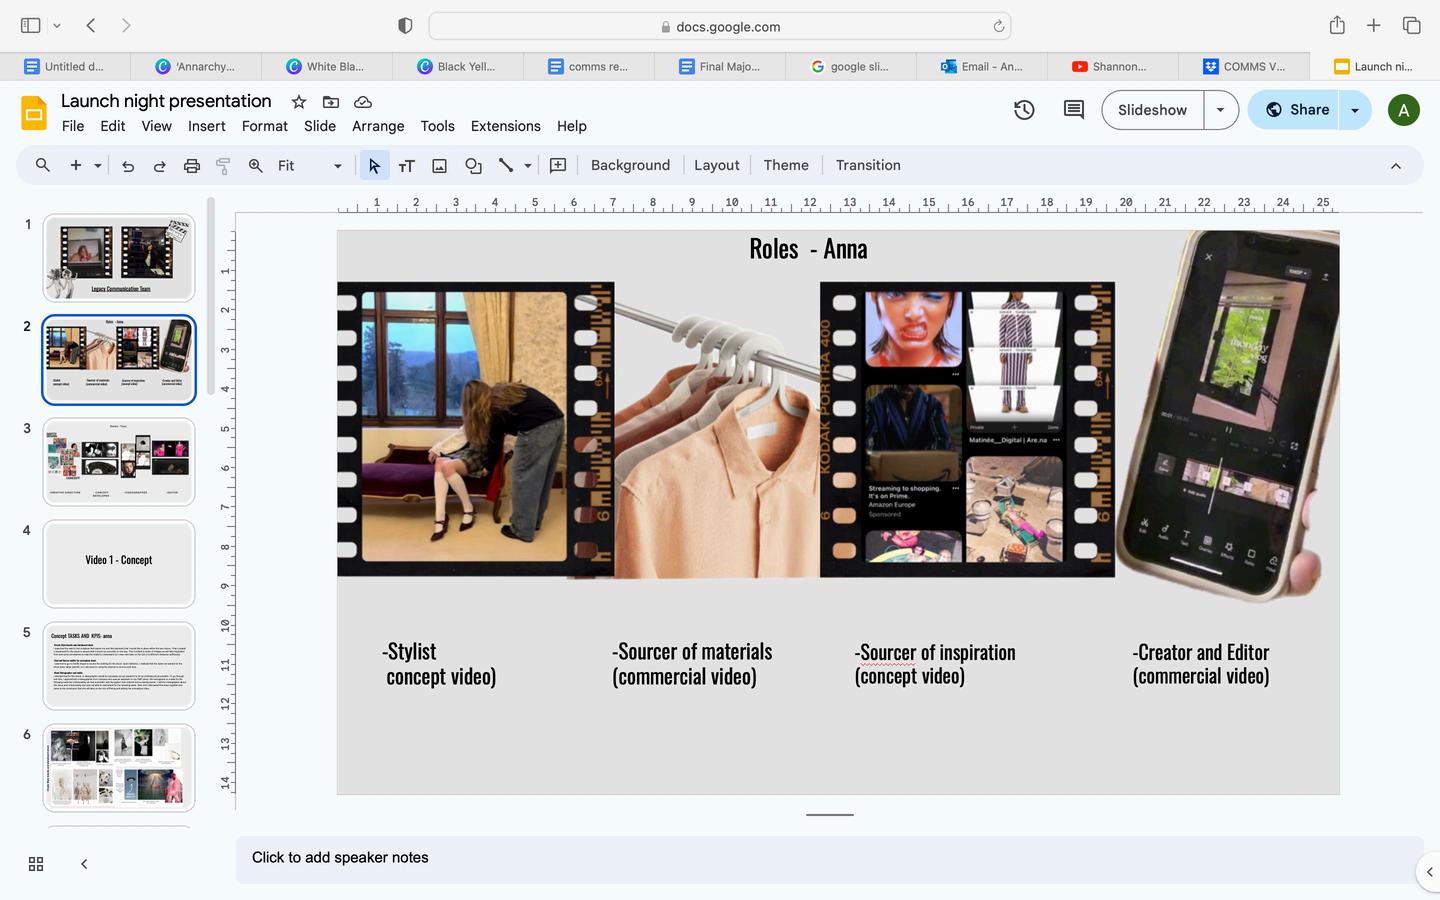The width and height of the screenshot is (1440, 900).
Task: Click the Redo arrow icon
Action: tap(160, 166)
